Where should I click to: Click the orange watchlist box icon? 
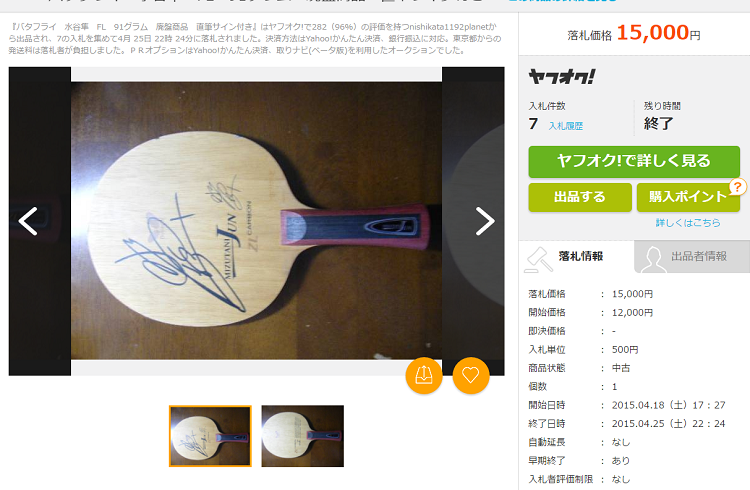(424, 375)
